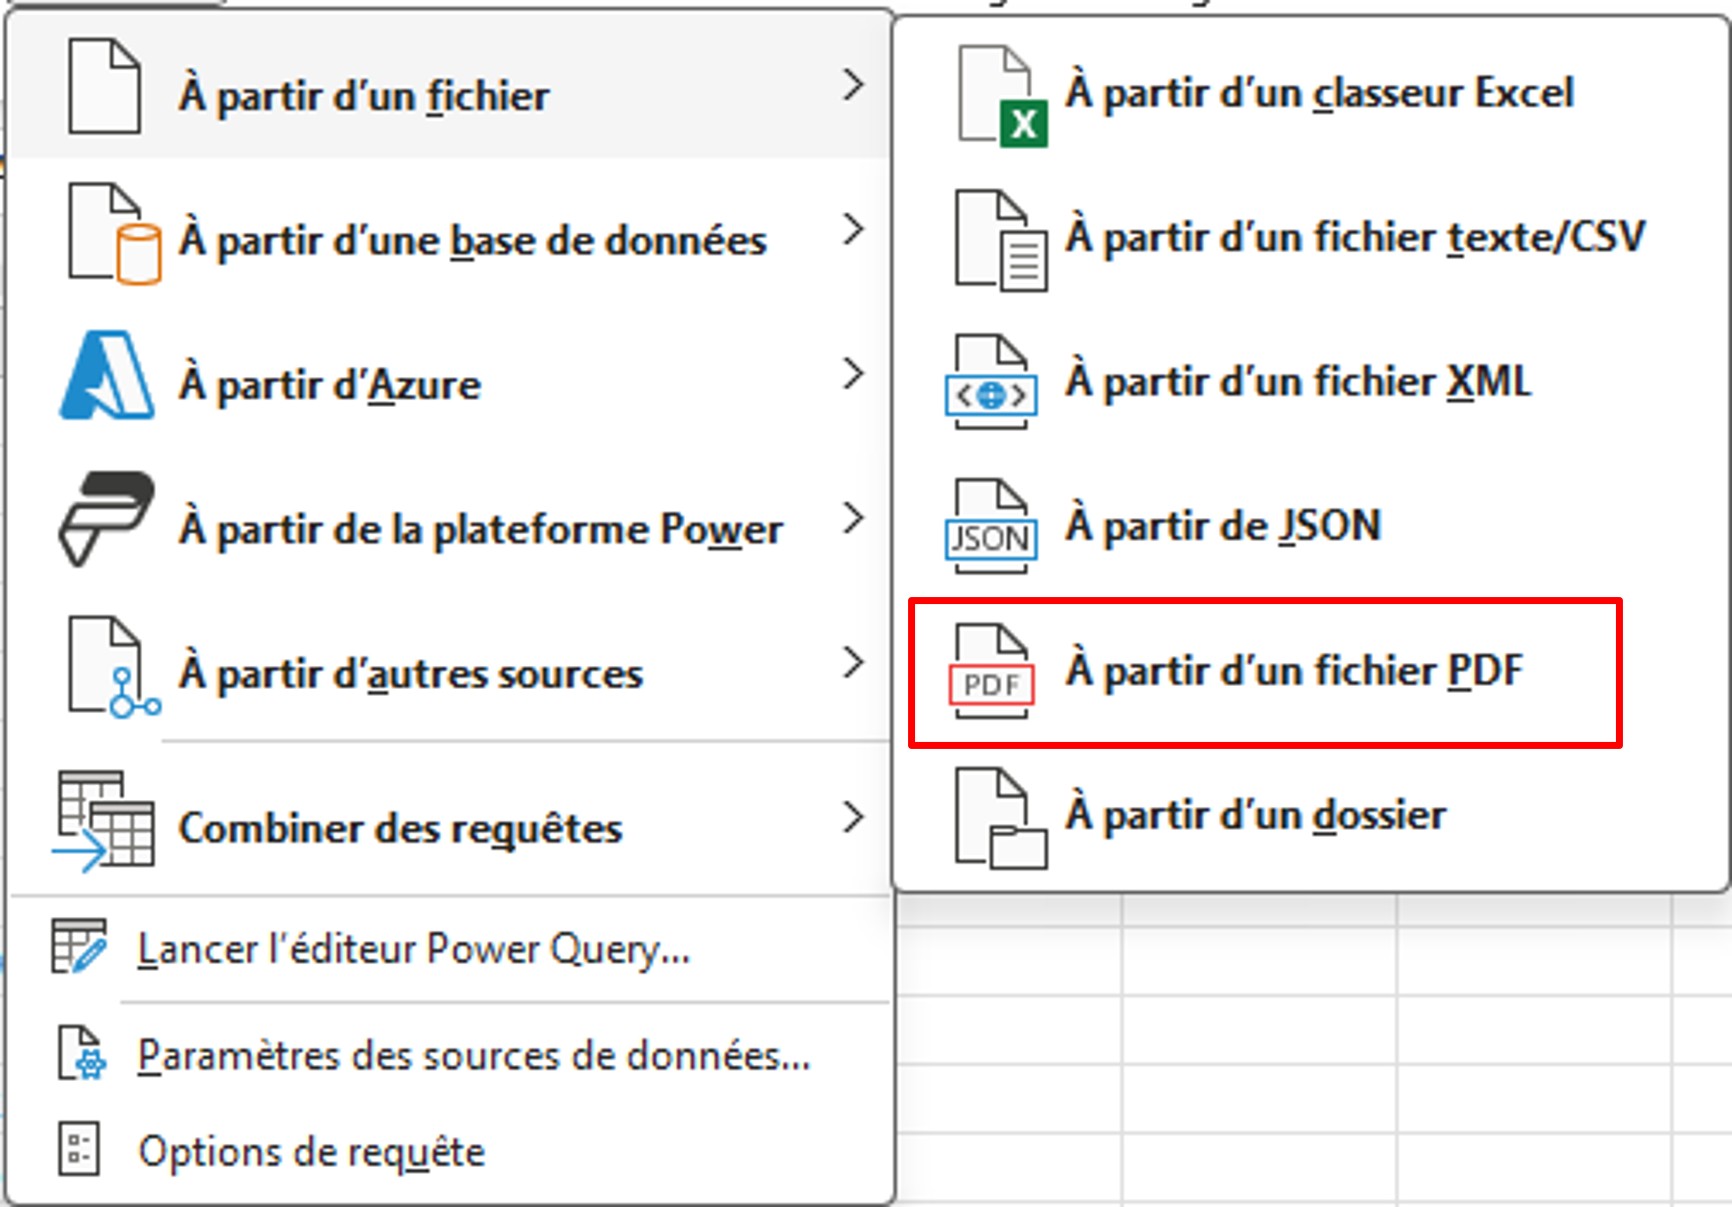
Task: Click the JSON file icon
Action: click(x=991, y=527)
